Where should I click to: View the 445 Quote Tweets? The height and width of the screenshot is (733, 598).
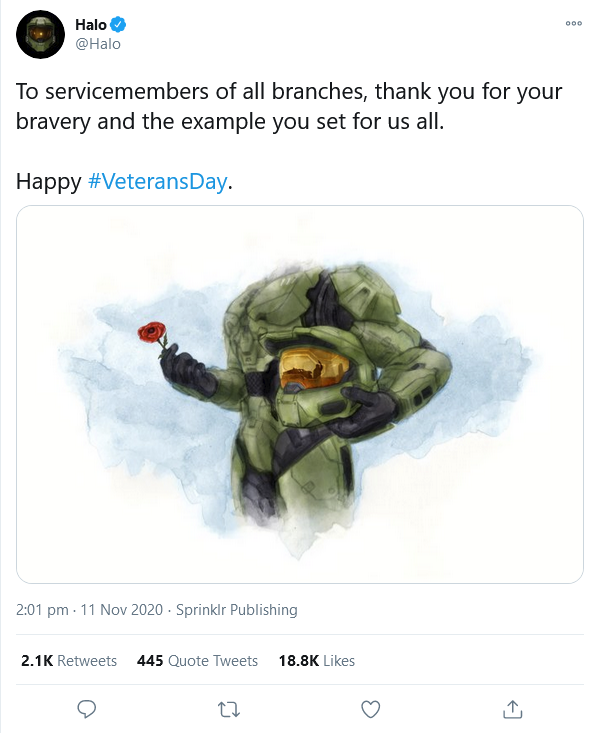tap(197, 661)
